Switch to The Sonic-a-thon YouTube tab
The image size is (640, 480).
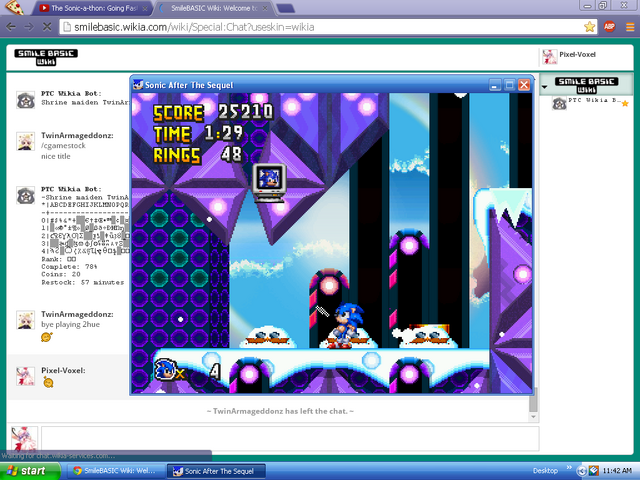point(92,8)
